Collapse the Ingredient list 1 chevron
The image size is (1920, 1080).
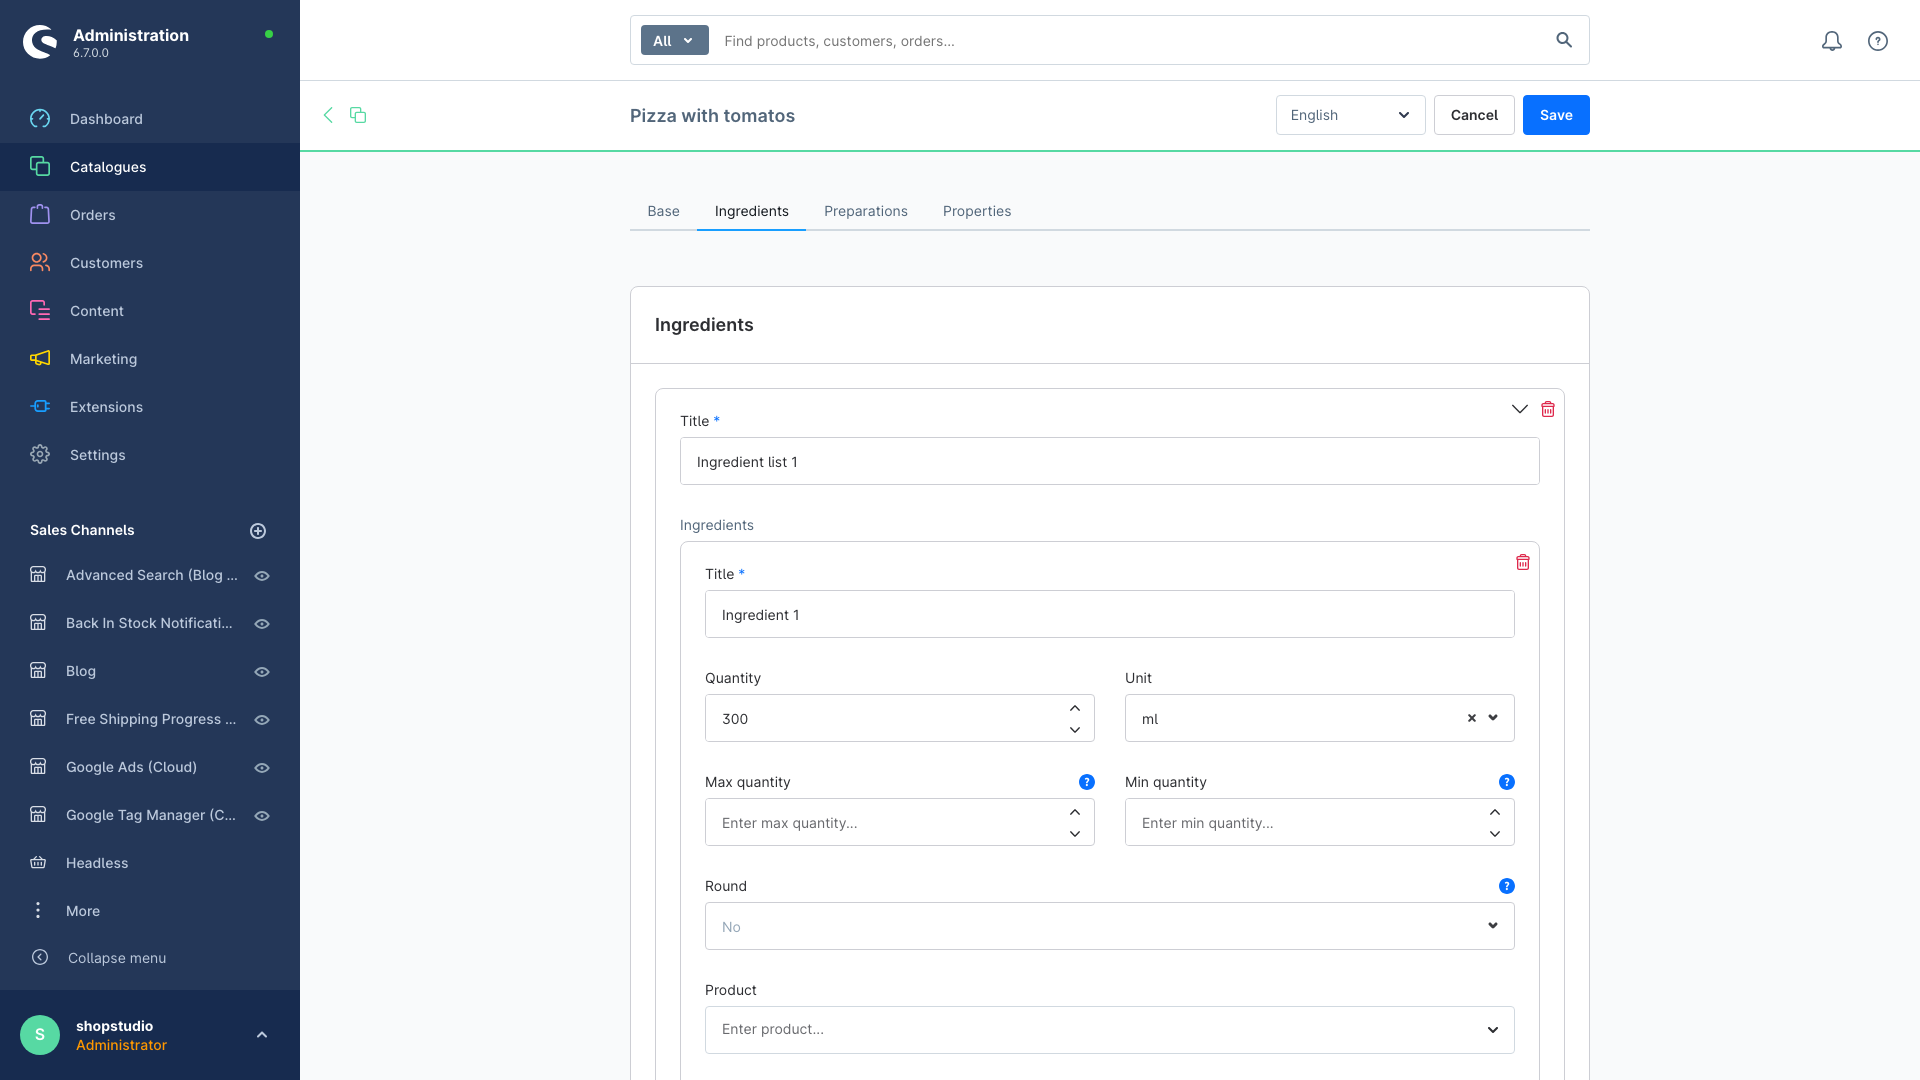(1519, 409)
